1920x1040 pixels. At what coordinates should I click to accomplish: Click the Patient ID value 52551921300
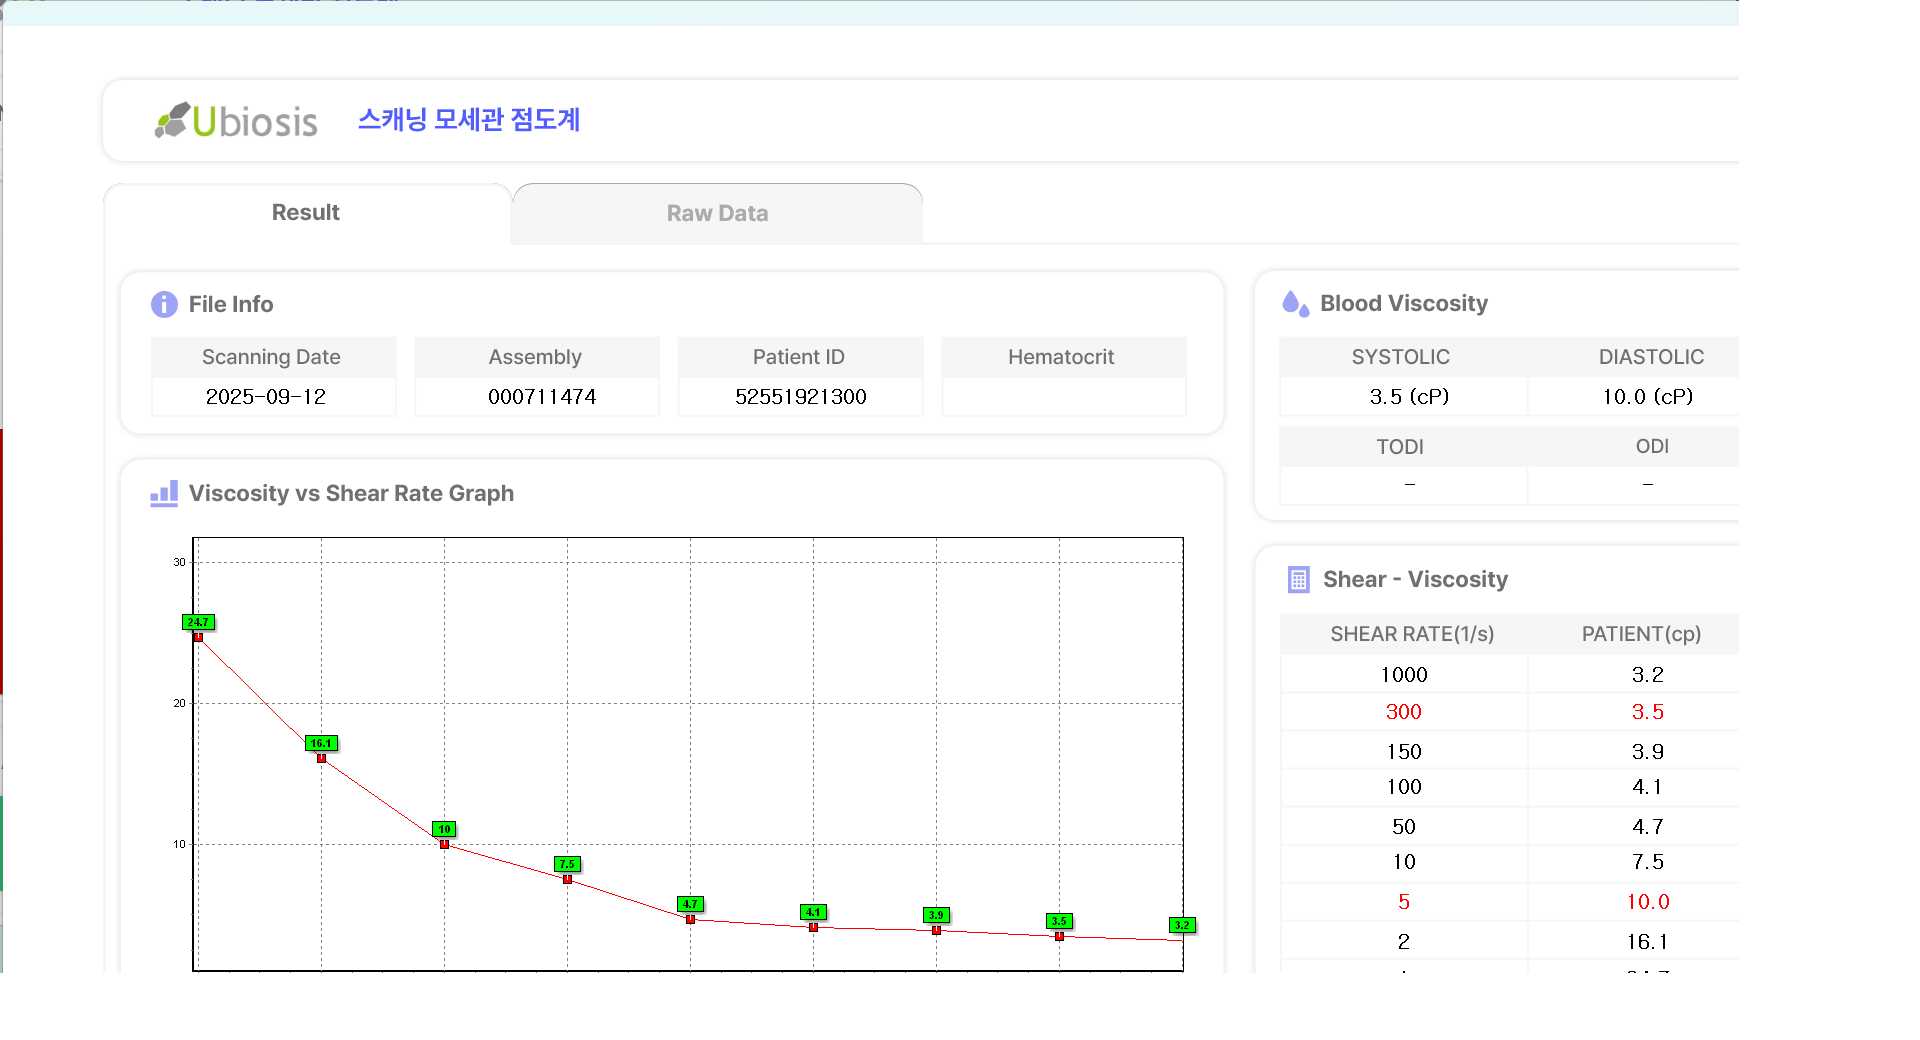[800, 397]
